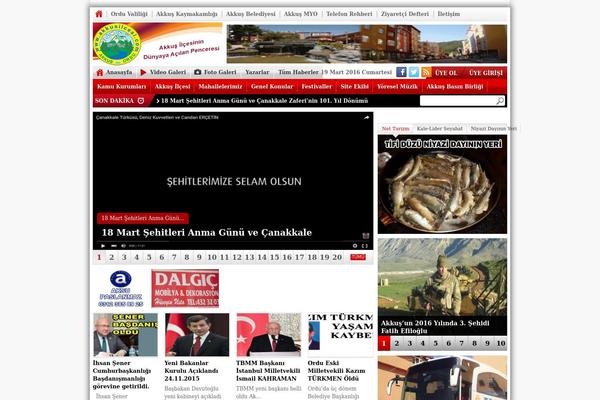Open TBMM Başkanı İsmail Kahraman article

(x=268, y=371)
